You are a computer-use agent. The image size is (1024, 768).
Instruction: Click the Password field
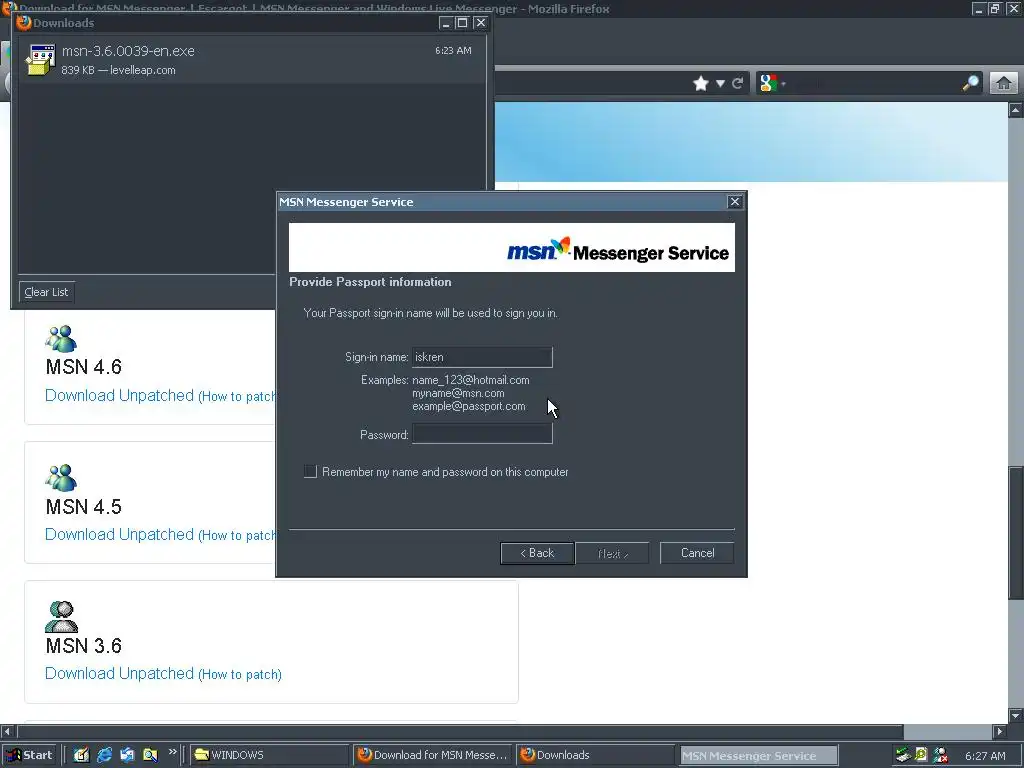[x=482, y=434]
